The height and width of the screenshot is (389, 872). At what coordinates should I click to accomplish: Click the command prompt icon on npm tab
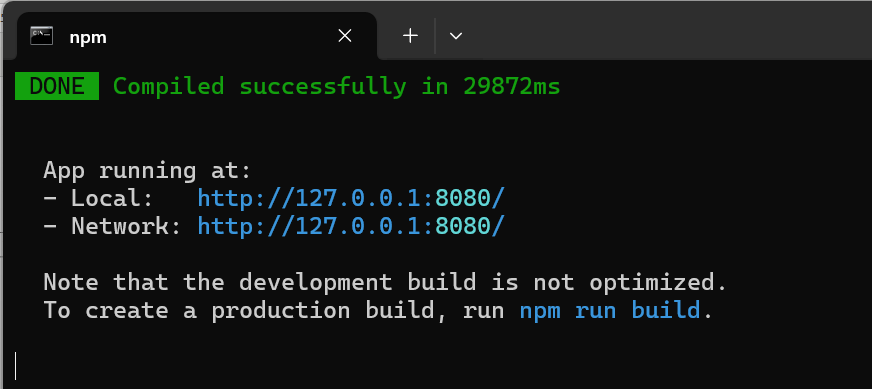pos(41,36)
